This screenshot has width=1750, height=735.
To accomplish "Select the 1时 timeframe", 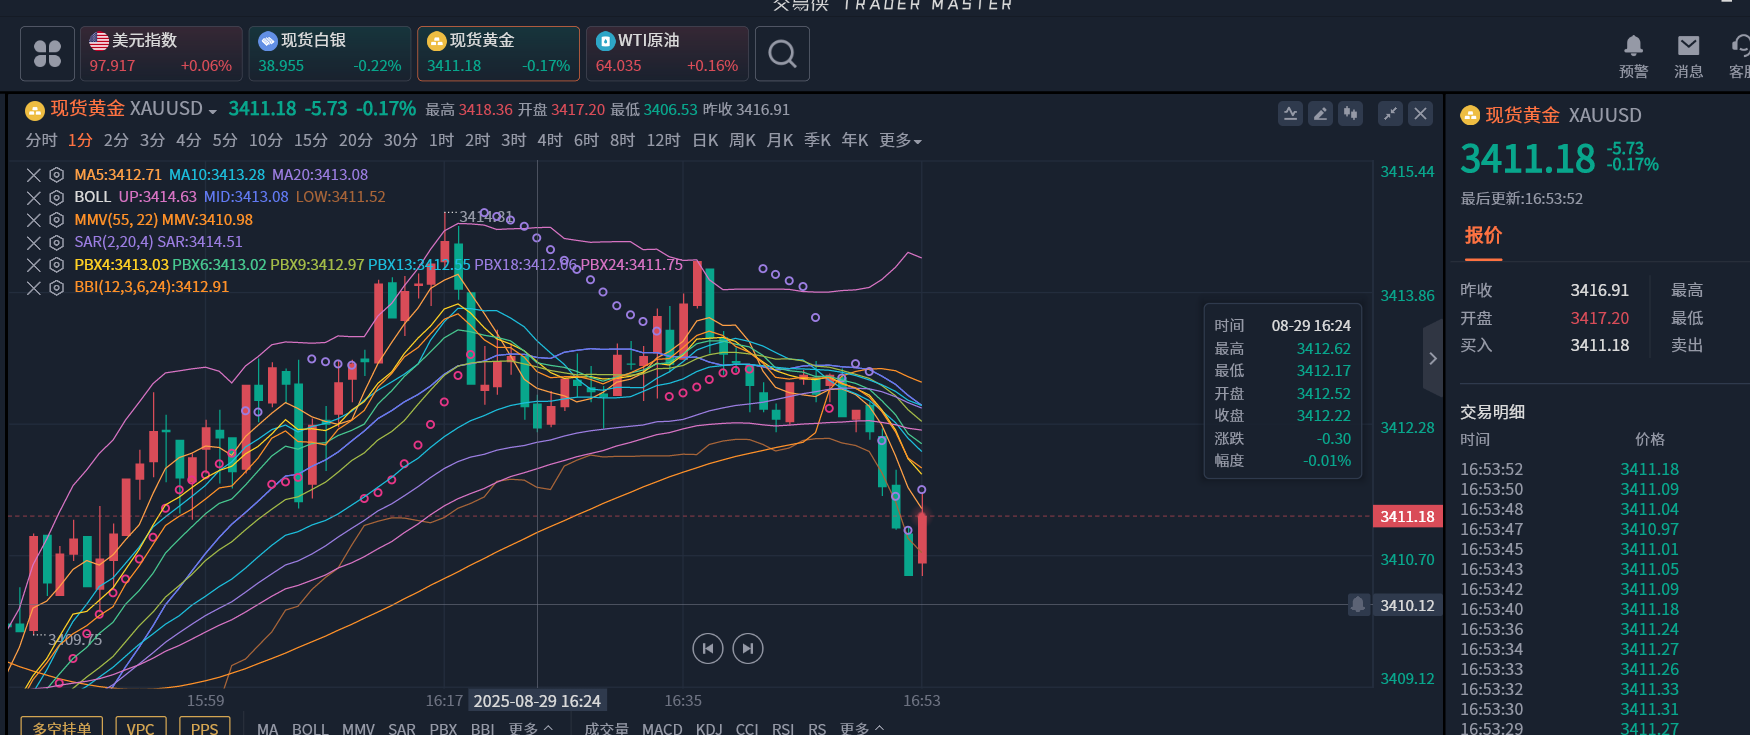I will pyautogui.click(x=441, y=141).
